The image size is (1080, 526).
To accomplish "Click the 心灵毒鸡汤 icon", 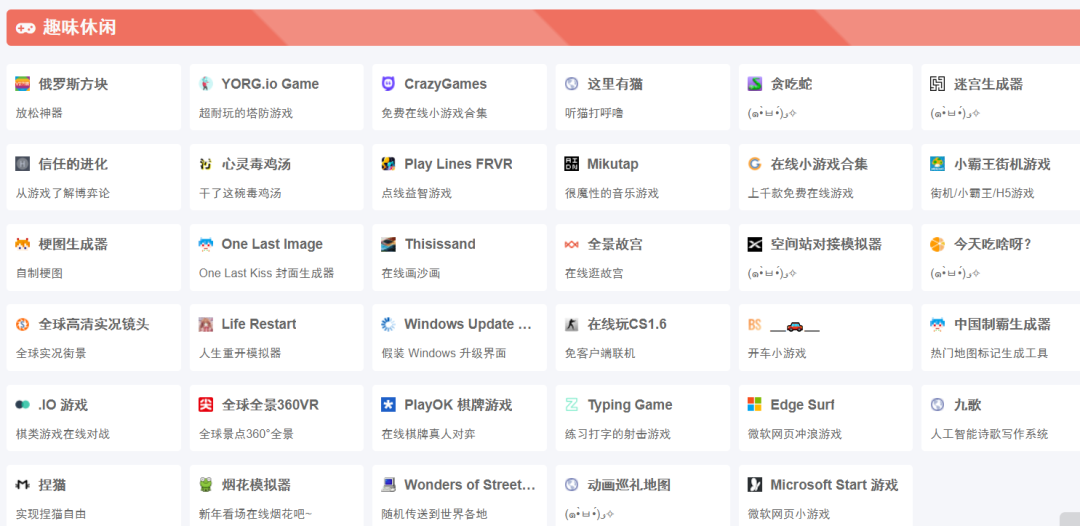I will 205,164.
